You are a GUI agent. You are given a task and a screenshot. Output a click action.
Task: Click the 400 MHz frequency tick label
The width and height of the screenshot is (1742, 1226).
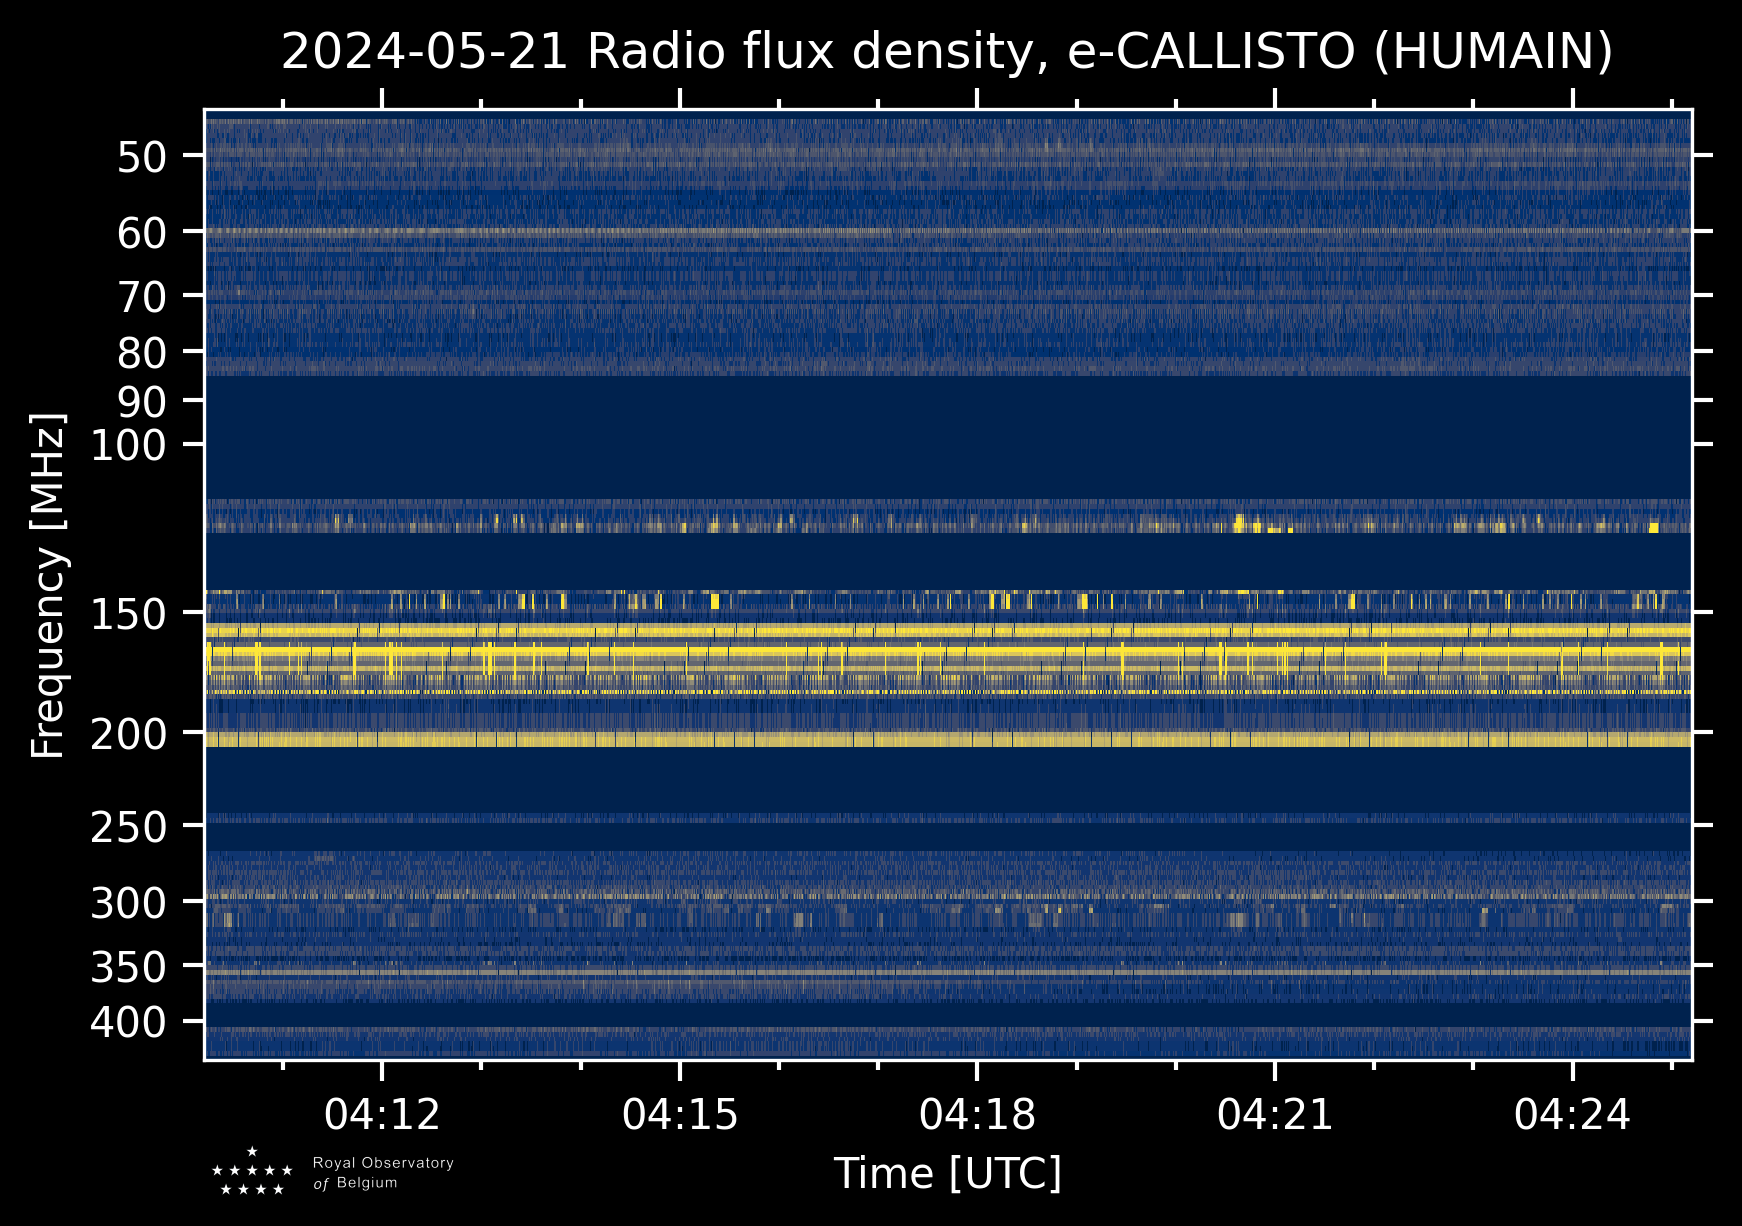pyautogui.click(x=128, y=1023)
